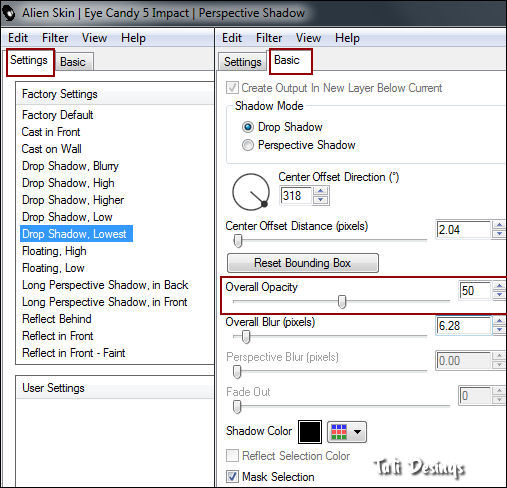
Task: Select Drop Shadow, Blurry preset
Action: (70, 166)
